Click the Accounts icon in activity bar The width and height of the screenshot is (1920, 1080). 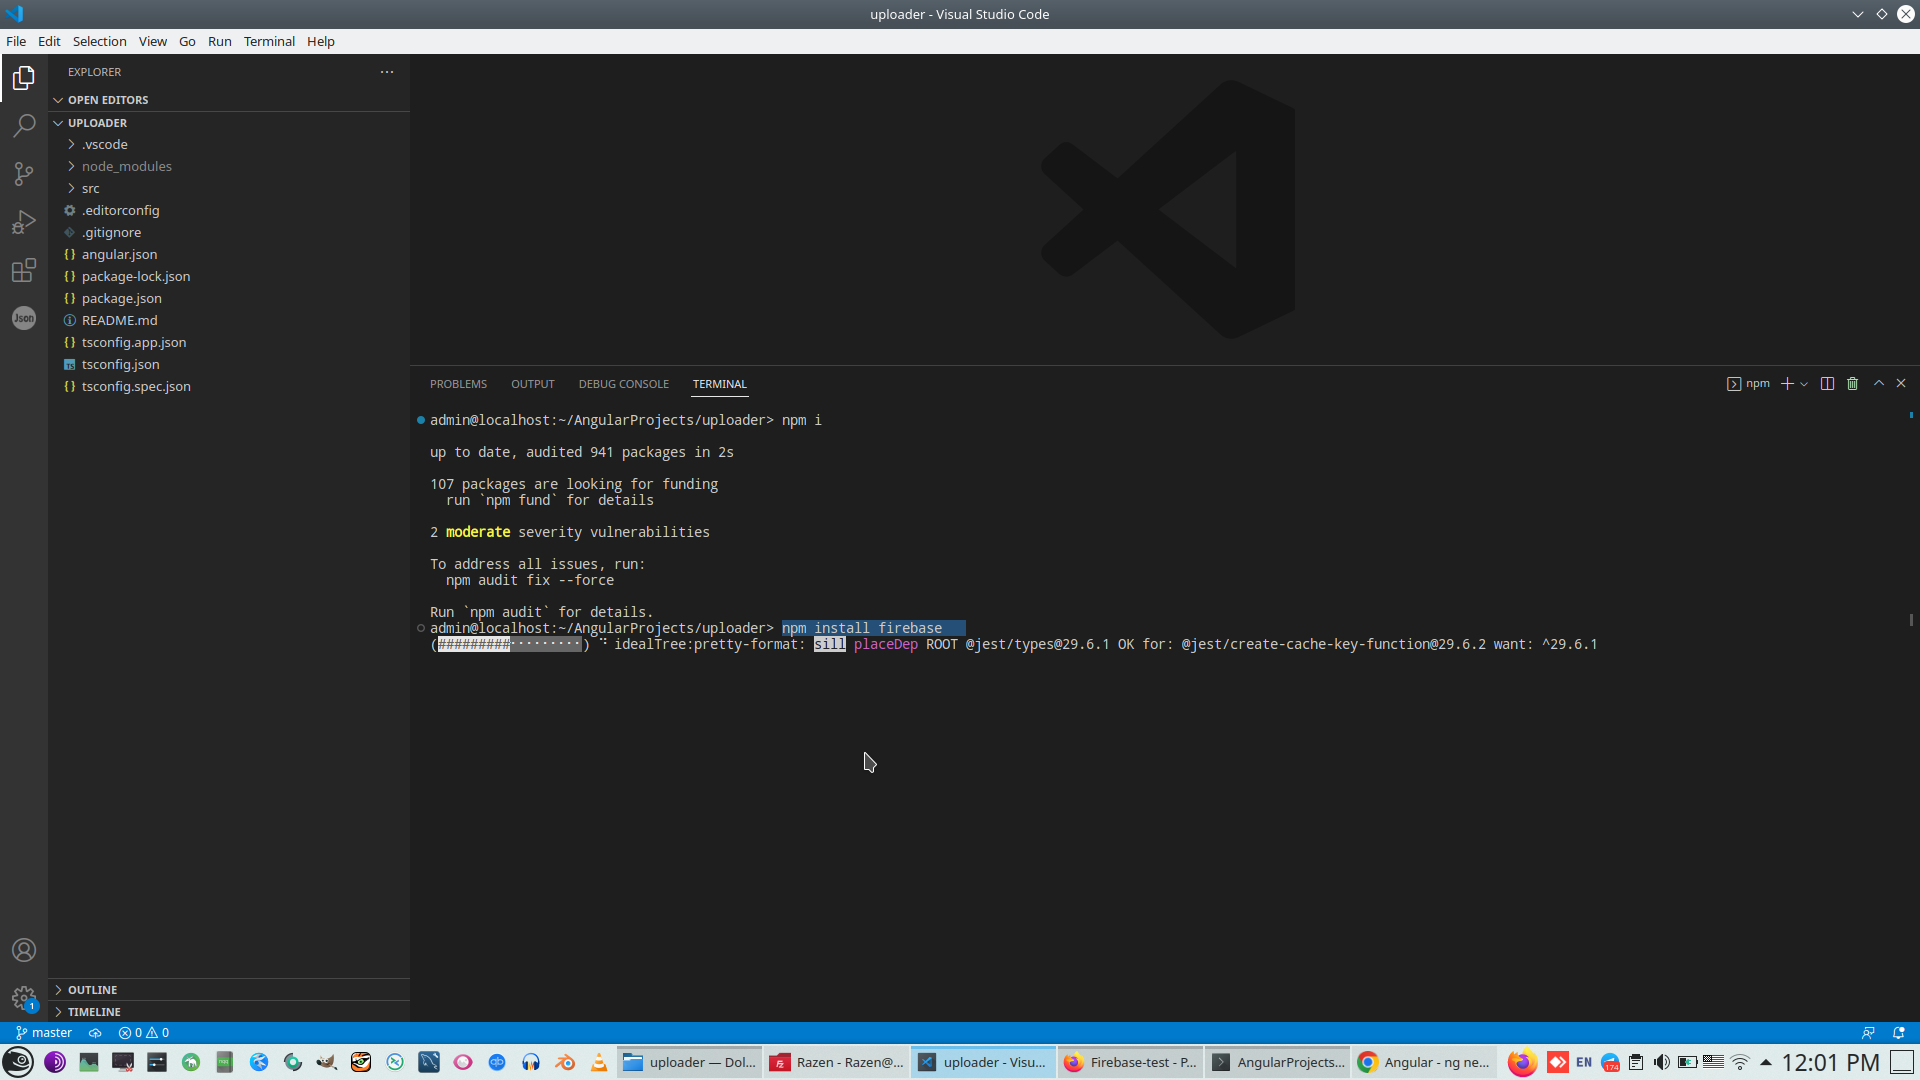24,950
